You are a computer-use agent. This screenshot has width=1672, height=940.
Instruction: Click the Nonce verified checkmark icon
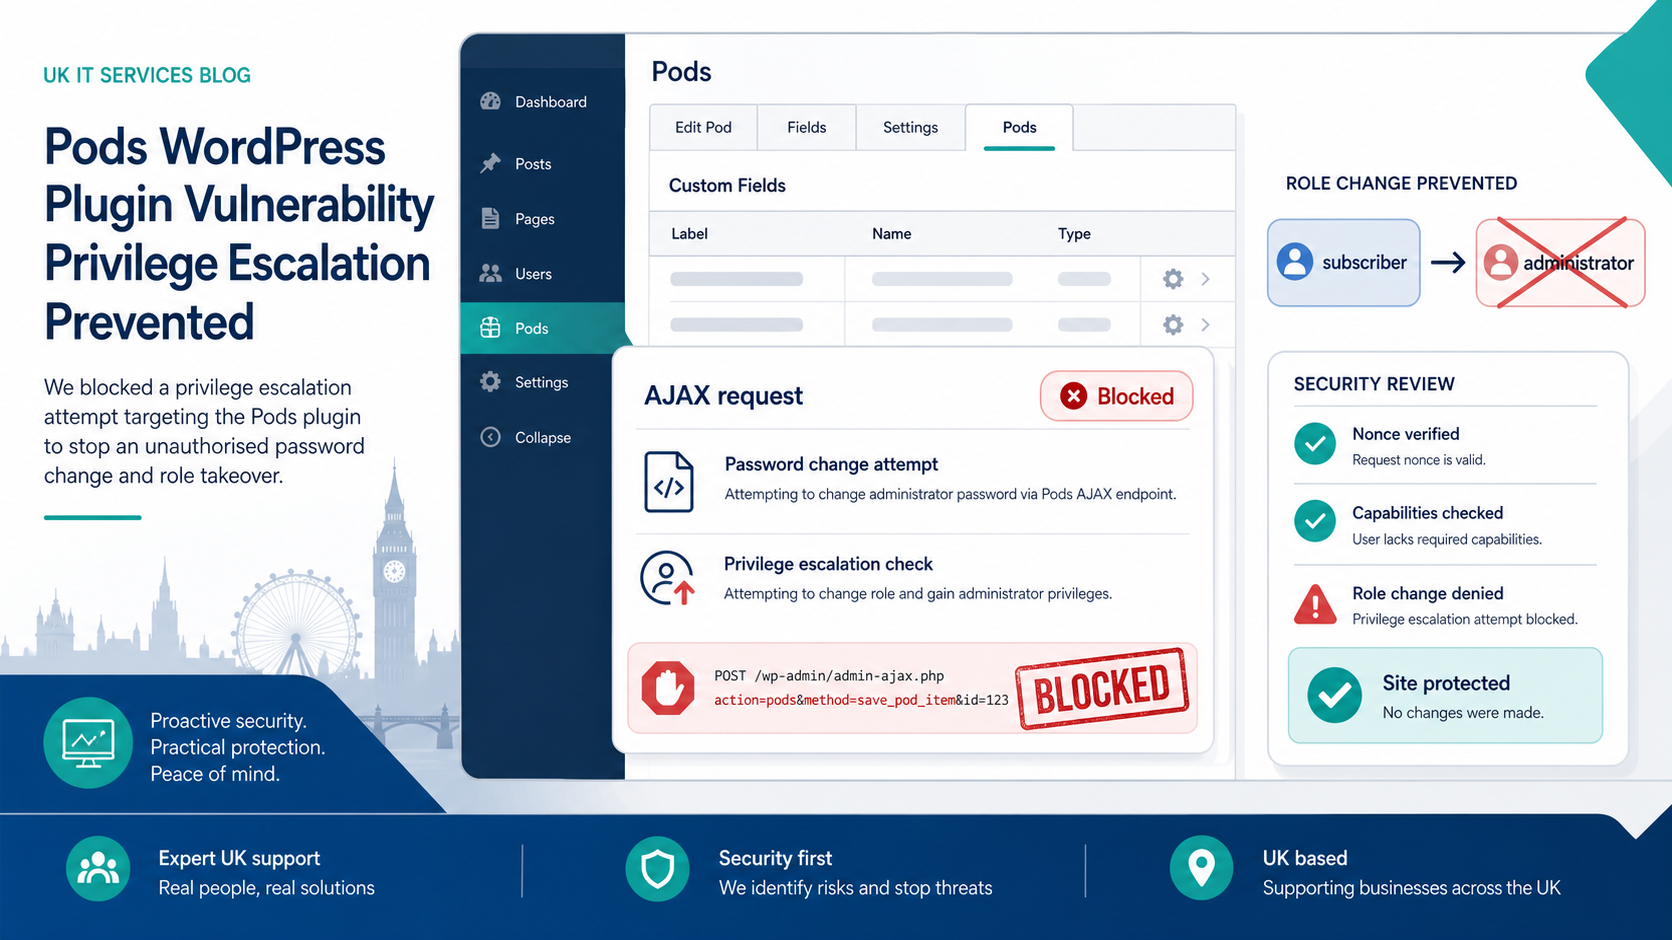pos(1315,444)
